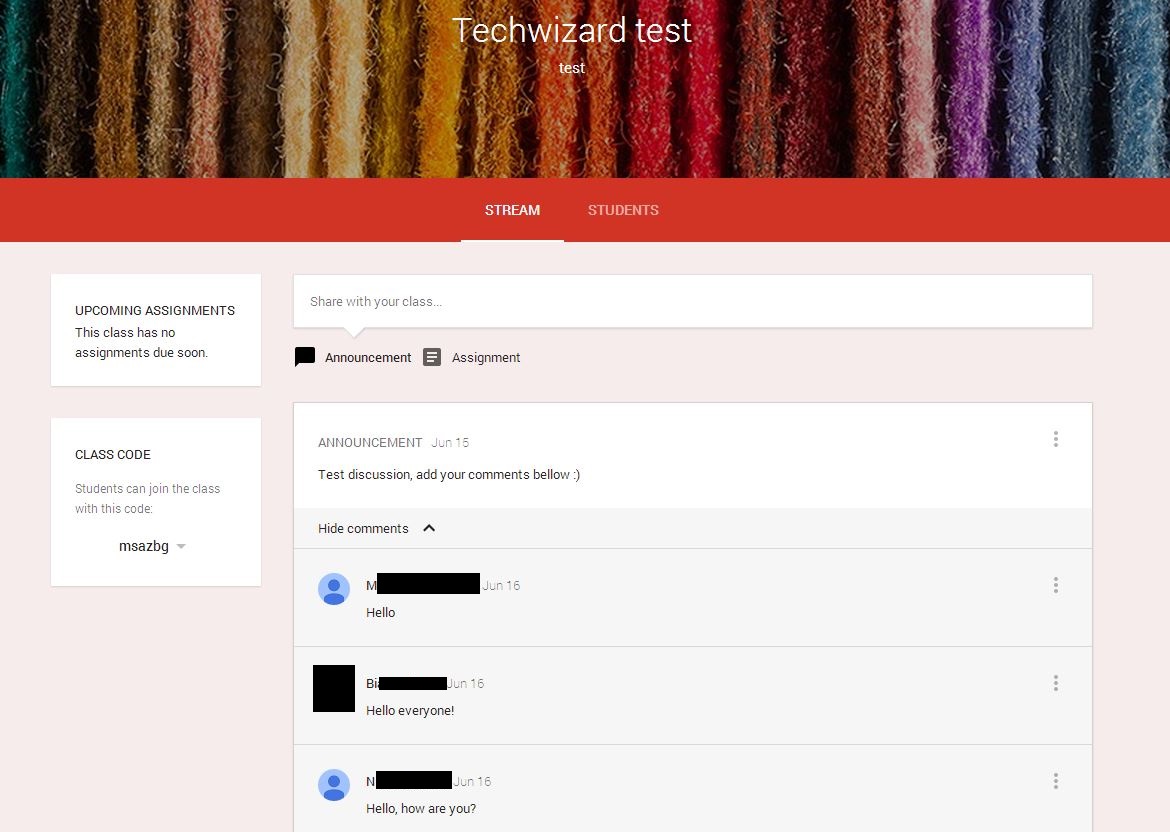The image size is (1170, 832).
Task: Click the 'Jun 15' announcement date
Action: point(450,442)
